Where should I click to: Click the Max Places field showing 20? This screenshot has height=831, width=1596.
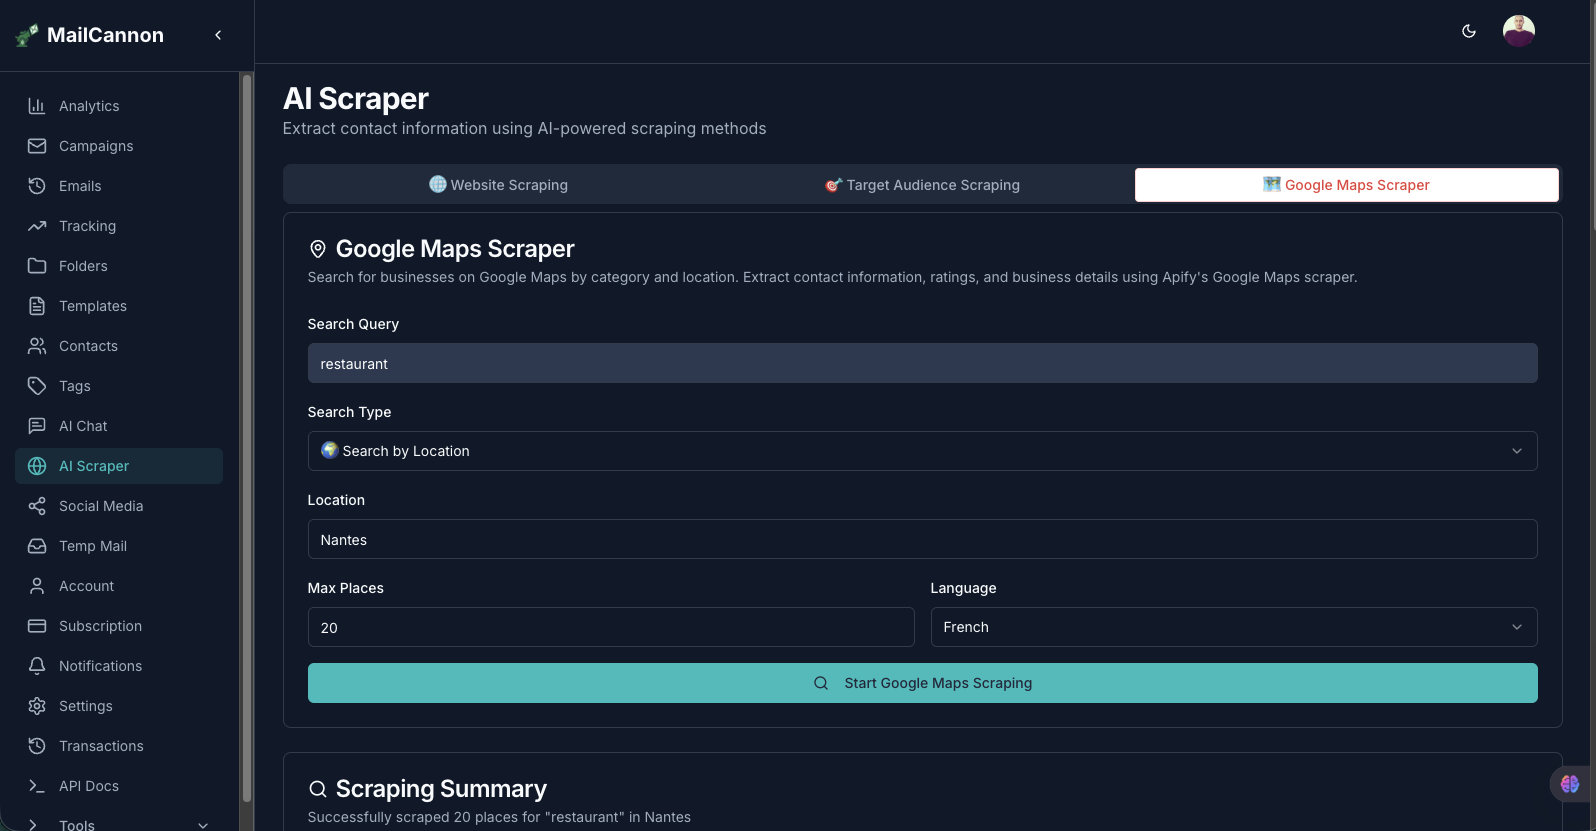click(x=611, y=627)
